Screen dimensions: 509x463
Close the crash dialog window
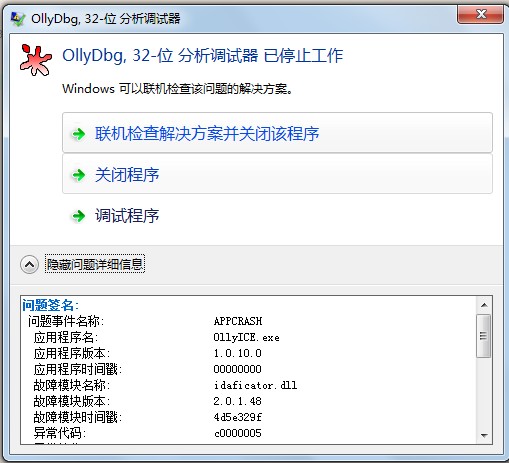480,14
